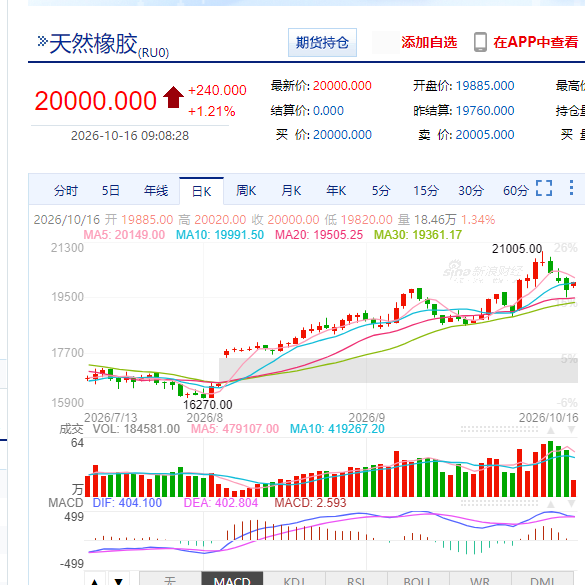This screenshot has height=585, width=585.
Task: Grab the dotted drag handle on the volume panel
Action: (x=499, y=429)
